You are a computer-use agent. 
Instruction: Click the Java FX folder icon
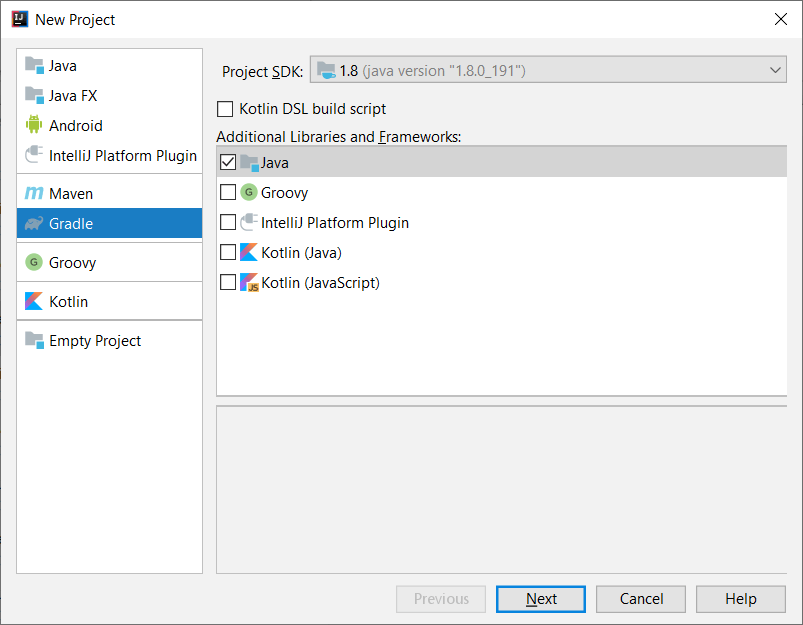coord(34,95)
